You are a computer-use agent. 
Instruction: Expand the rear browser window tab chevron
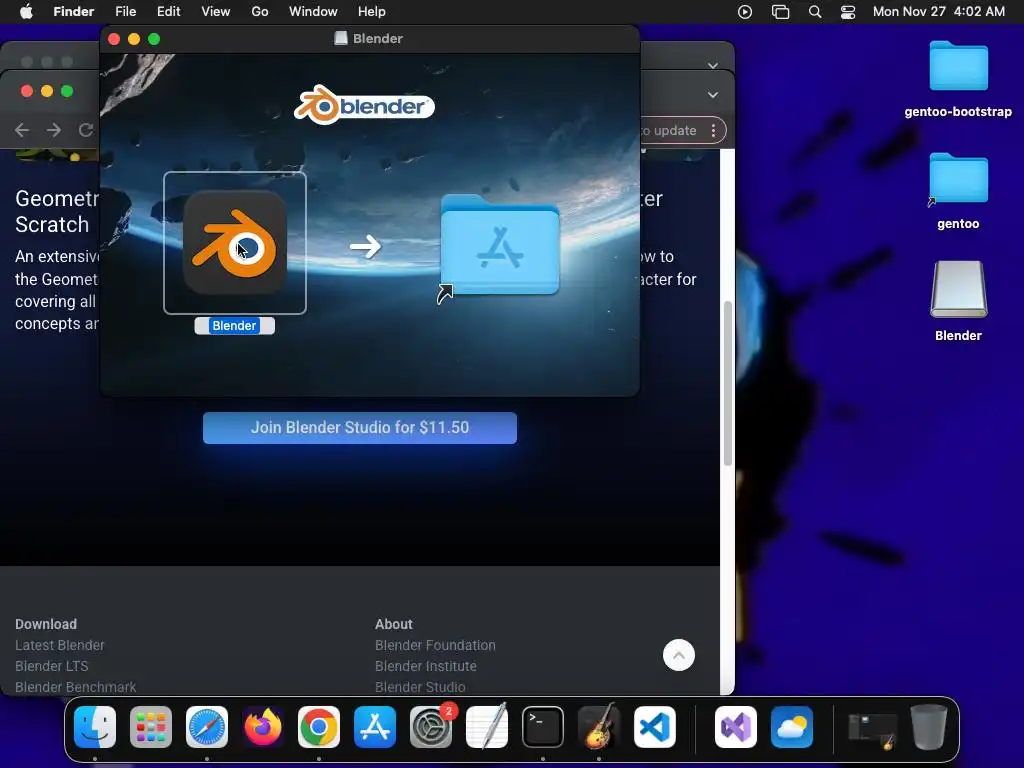[x=713, y=66]
